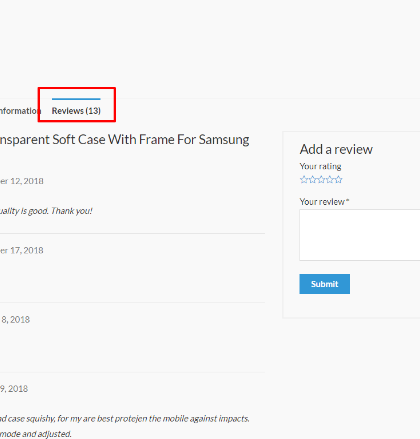Viewport: 420px width, 439px height.
Task: Click the 'Your review' field label
Action: click(x=324, y=202)
